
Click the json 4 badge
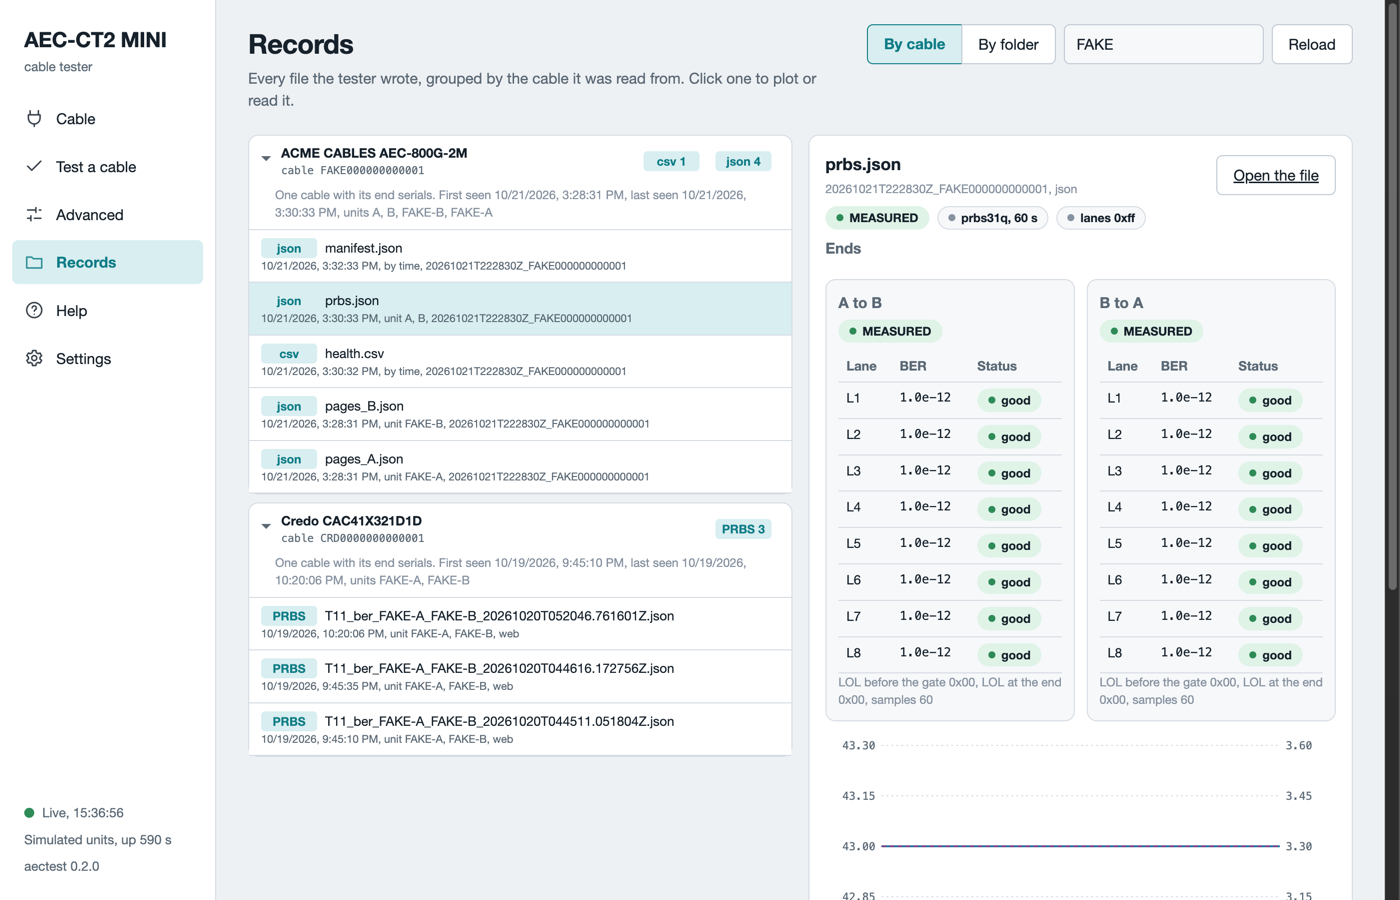(x=743, y=161)
